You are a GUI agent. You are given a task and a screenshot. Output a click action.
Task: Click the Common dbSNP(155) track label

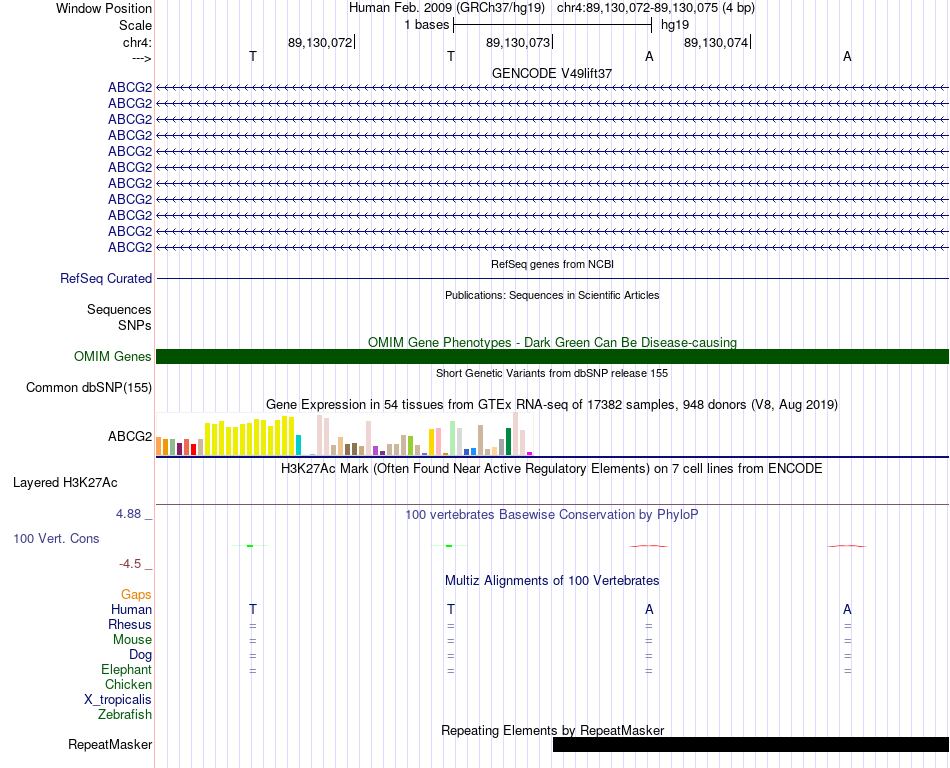(88, 388)
